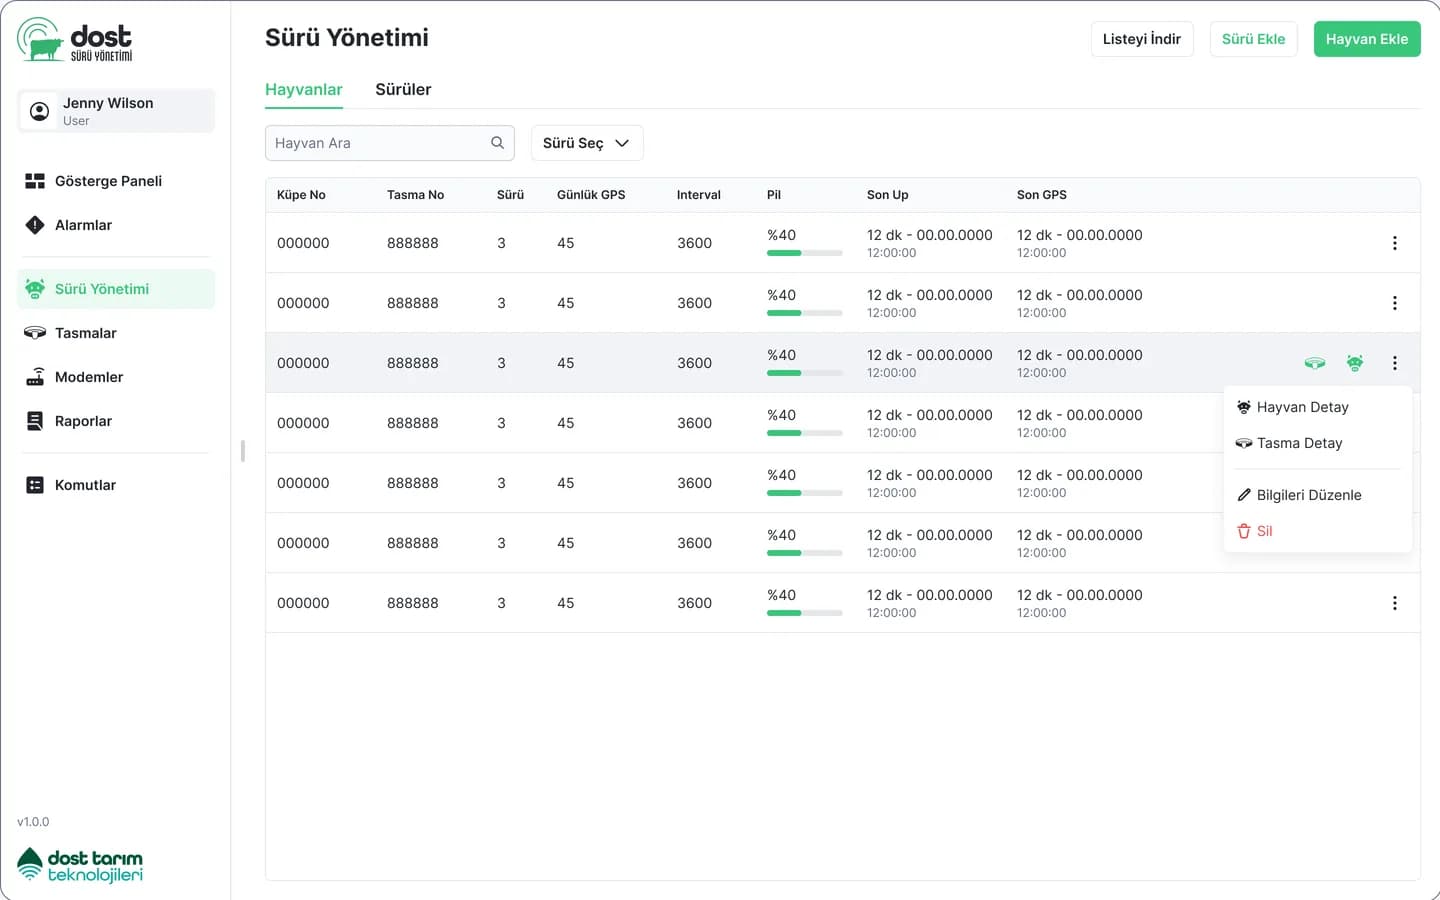Open the first row's three-dot menu
Image resolution: width=1440 pixels, height=900 pixels.
pos(1395,243)
